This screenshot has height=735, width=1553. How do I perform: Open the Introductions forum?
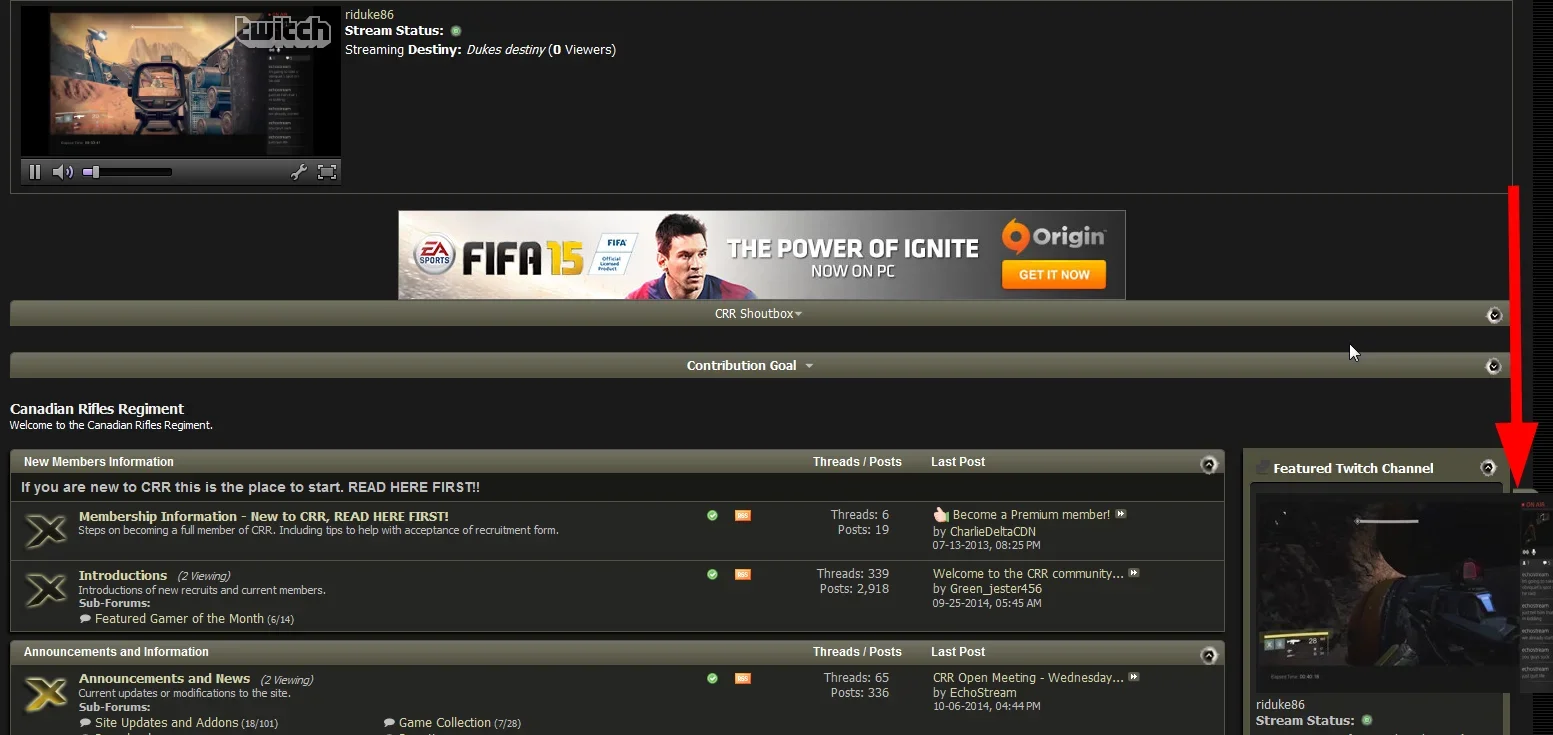coord(123,575)
